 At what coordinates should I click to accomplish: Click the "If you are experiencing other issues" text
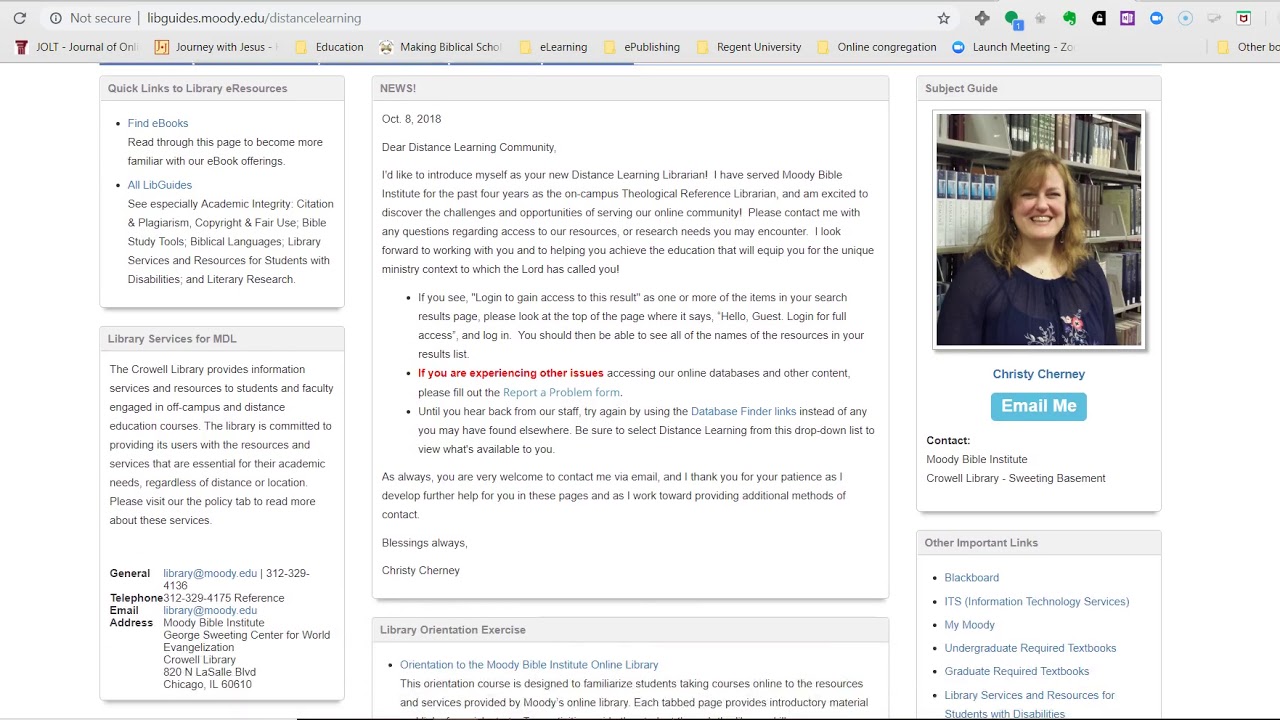click(x=511, y=373)
